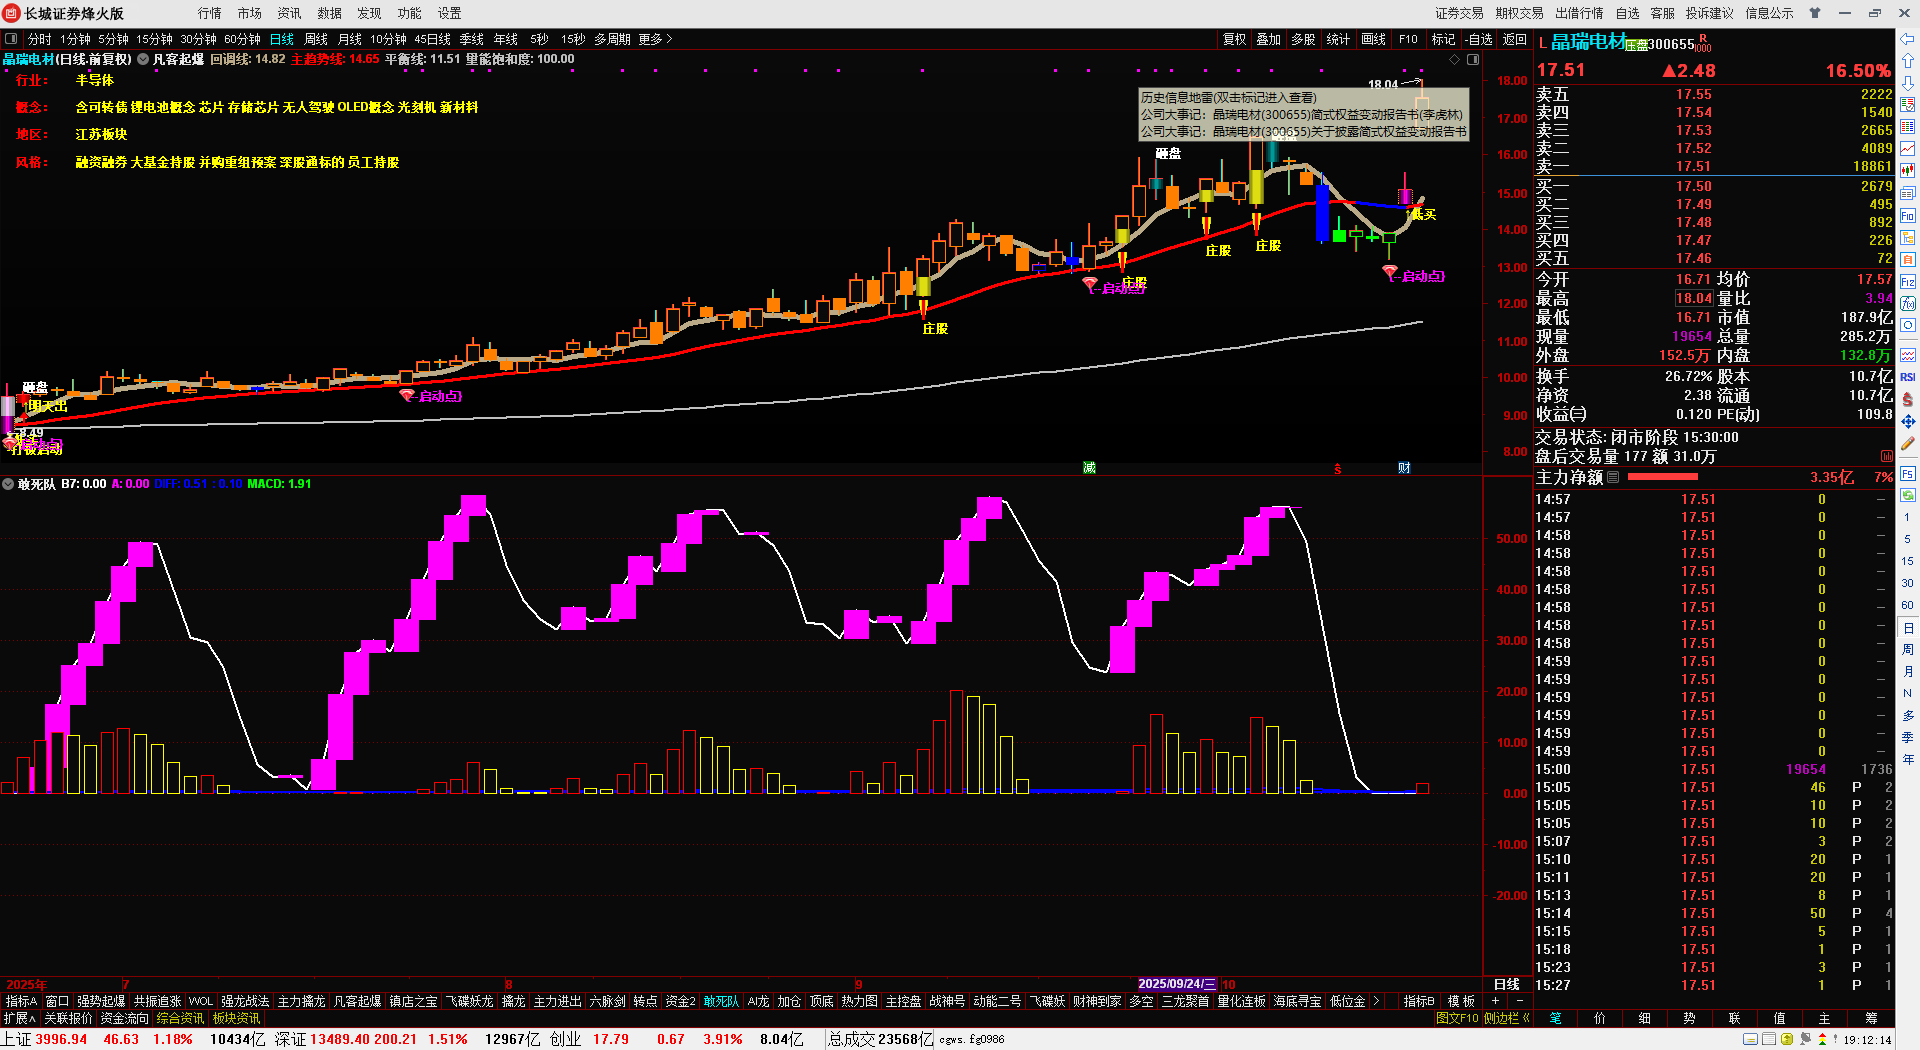The image size is (1920, 1050).
Task: Click the list icon at chart top-left corner
Action: pos(11,39)
